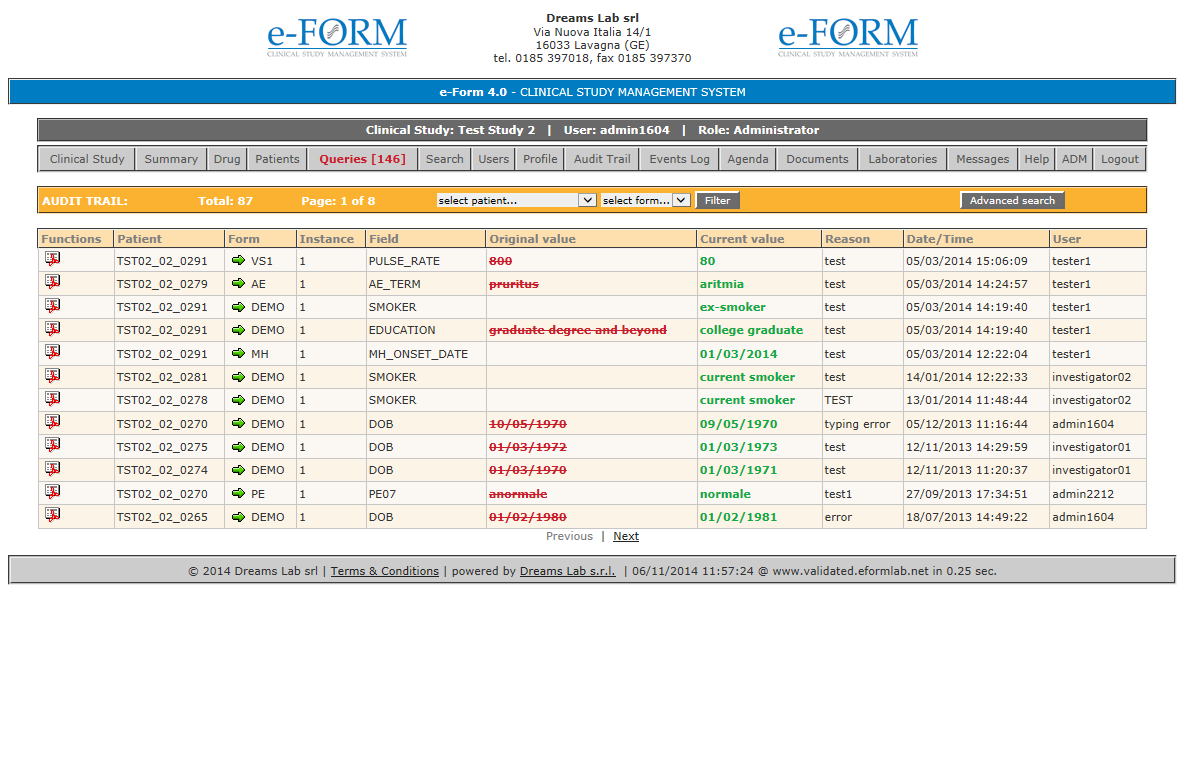Viewport: 1185px width, 775px height.
Task: Click the Logout menu item
Action: [x=1119, y=159]
